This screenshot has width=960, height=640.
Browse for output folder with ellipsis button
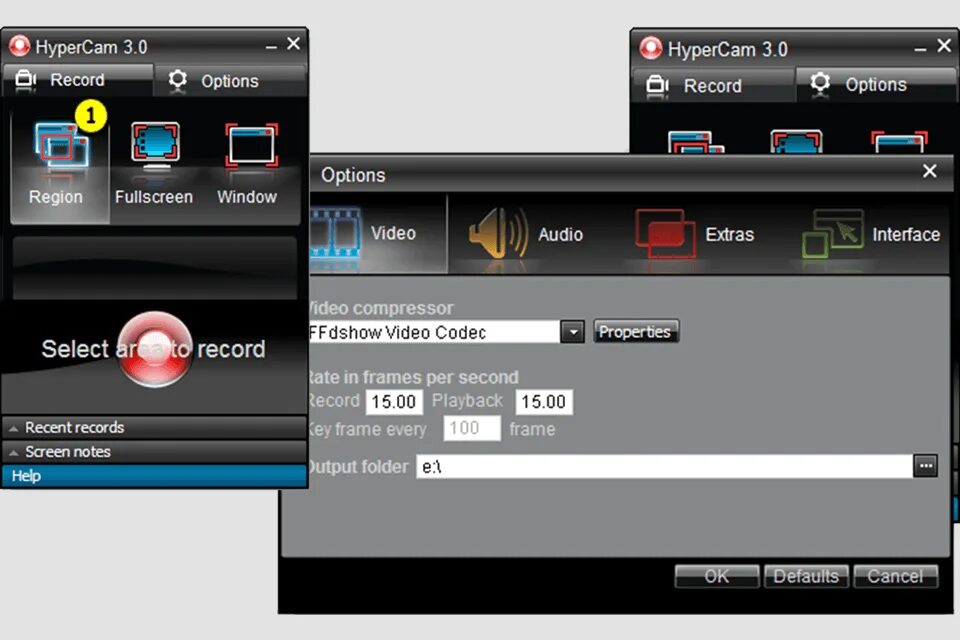coord(926,466)
